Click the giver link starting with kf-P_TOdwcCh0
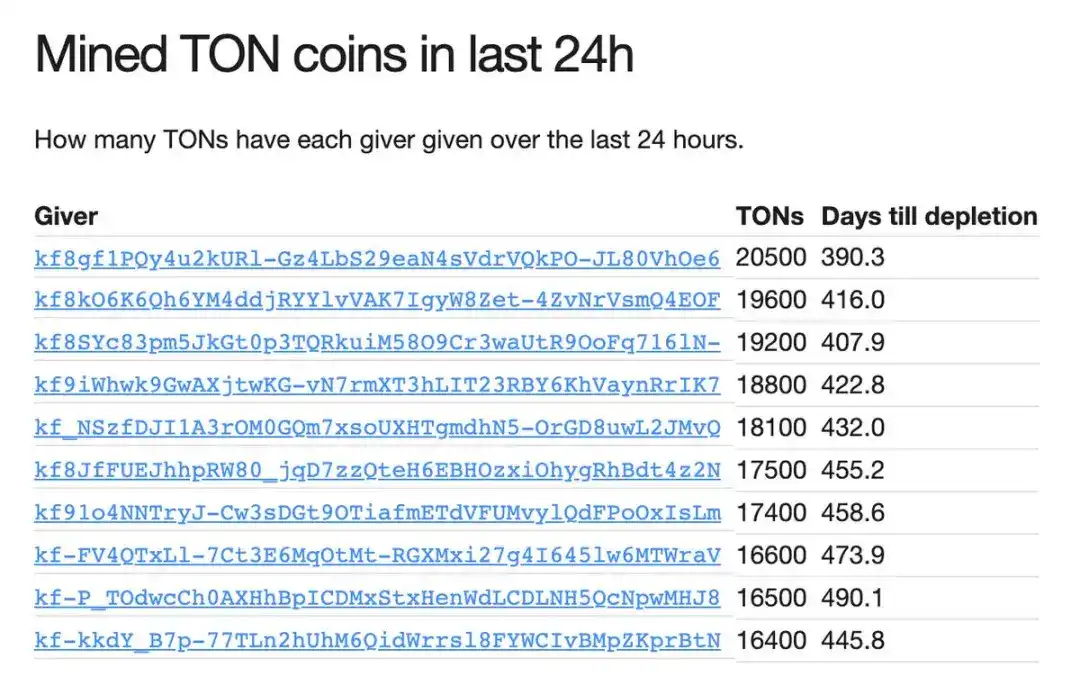The width and height of the screenshot is (1080, 695). click(x=375, y=597)
